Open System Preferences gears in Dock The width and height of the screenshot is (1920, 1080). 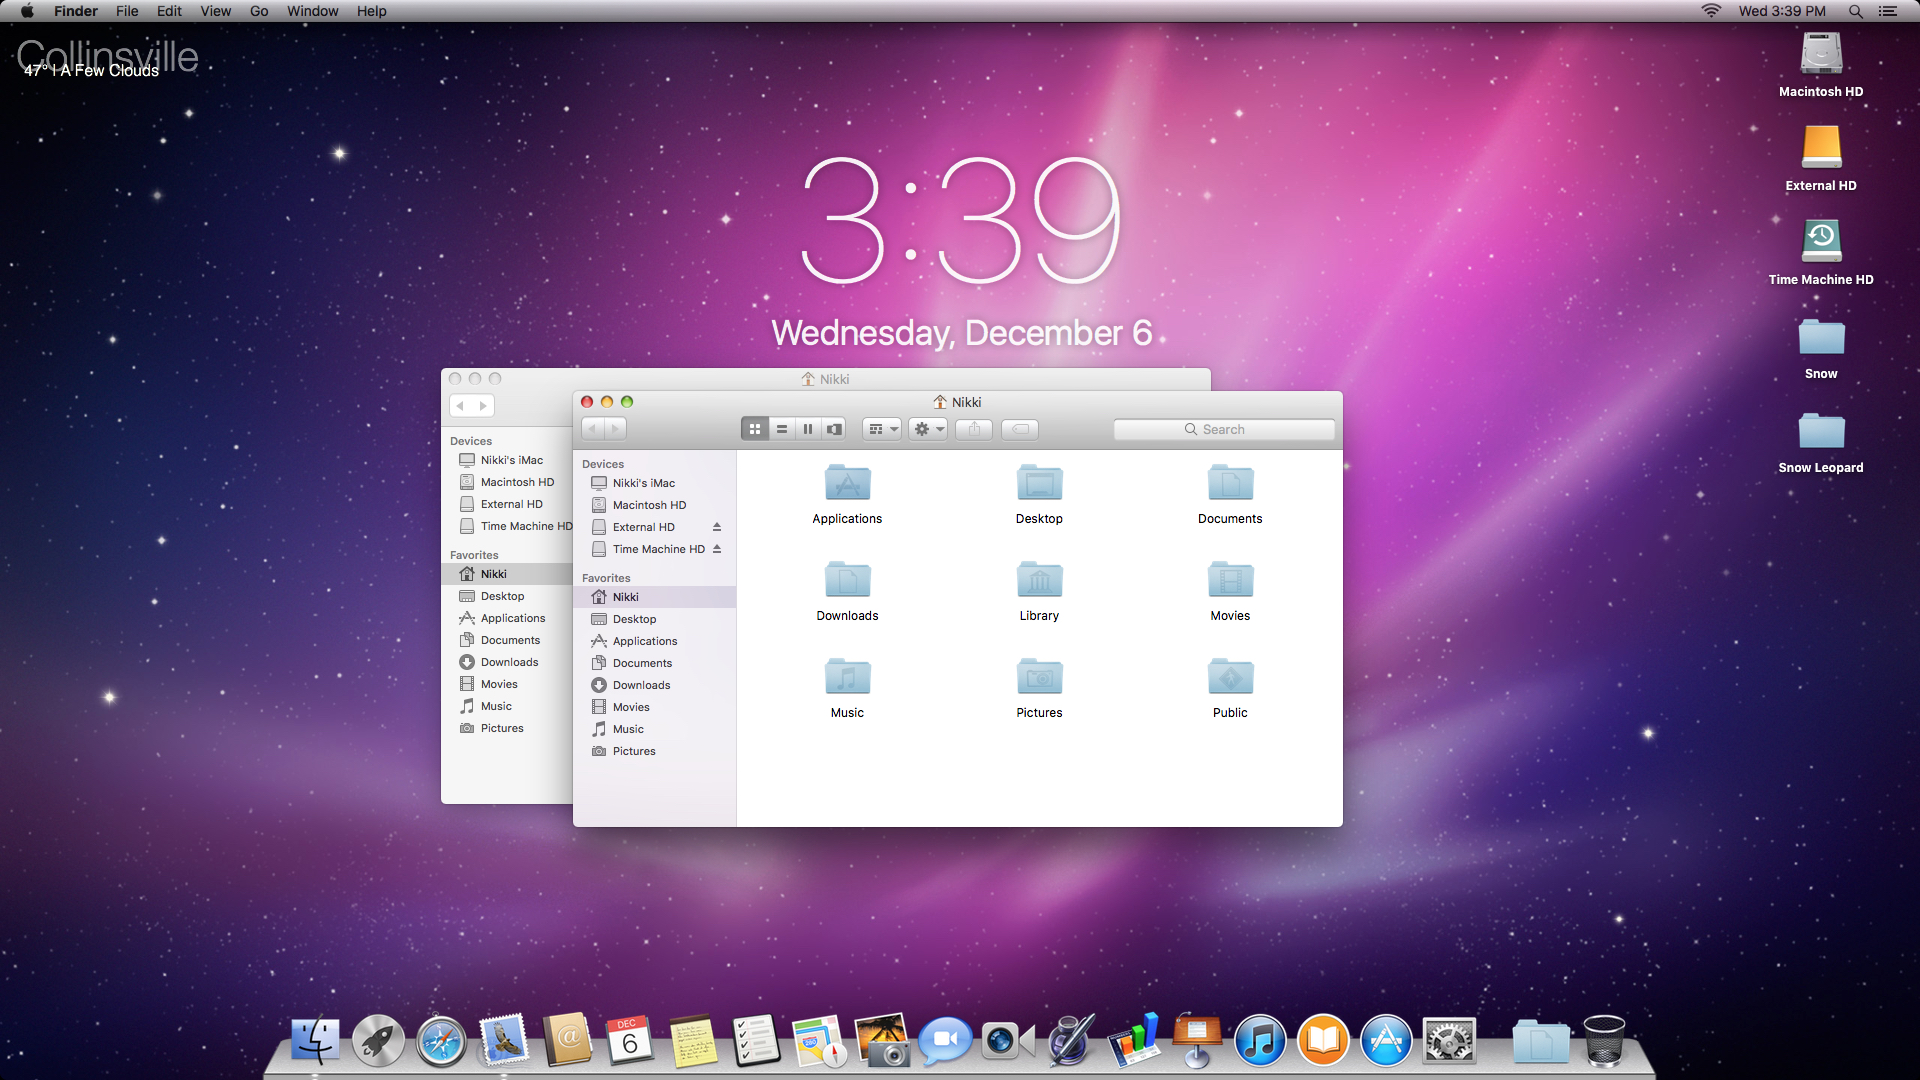pyautogui.click(x=1449, y=1041)
